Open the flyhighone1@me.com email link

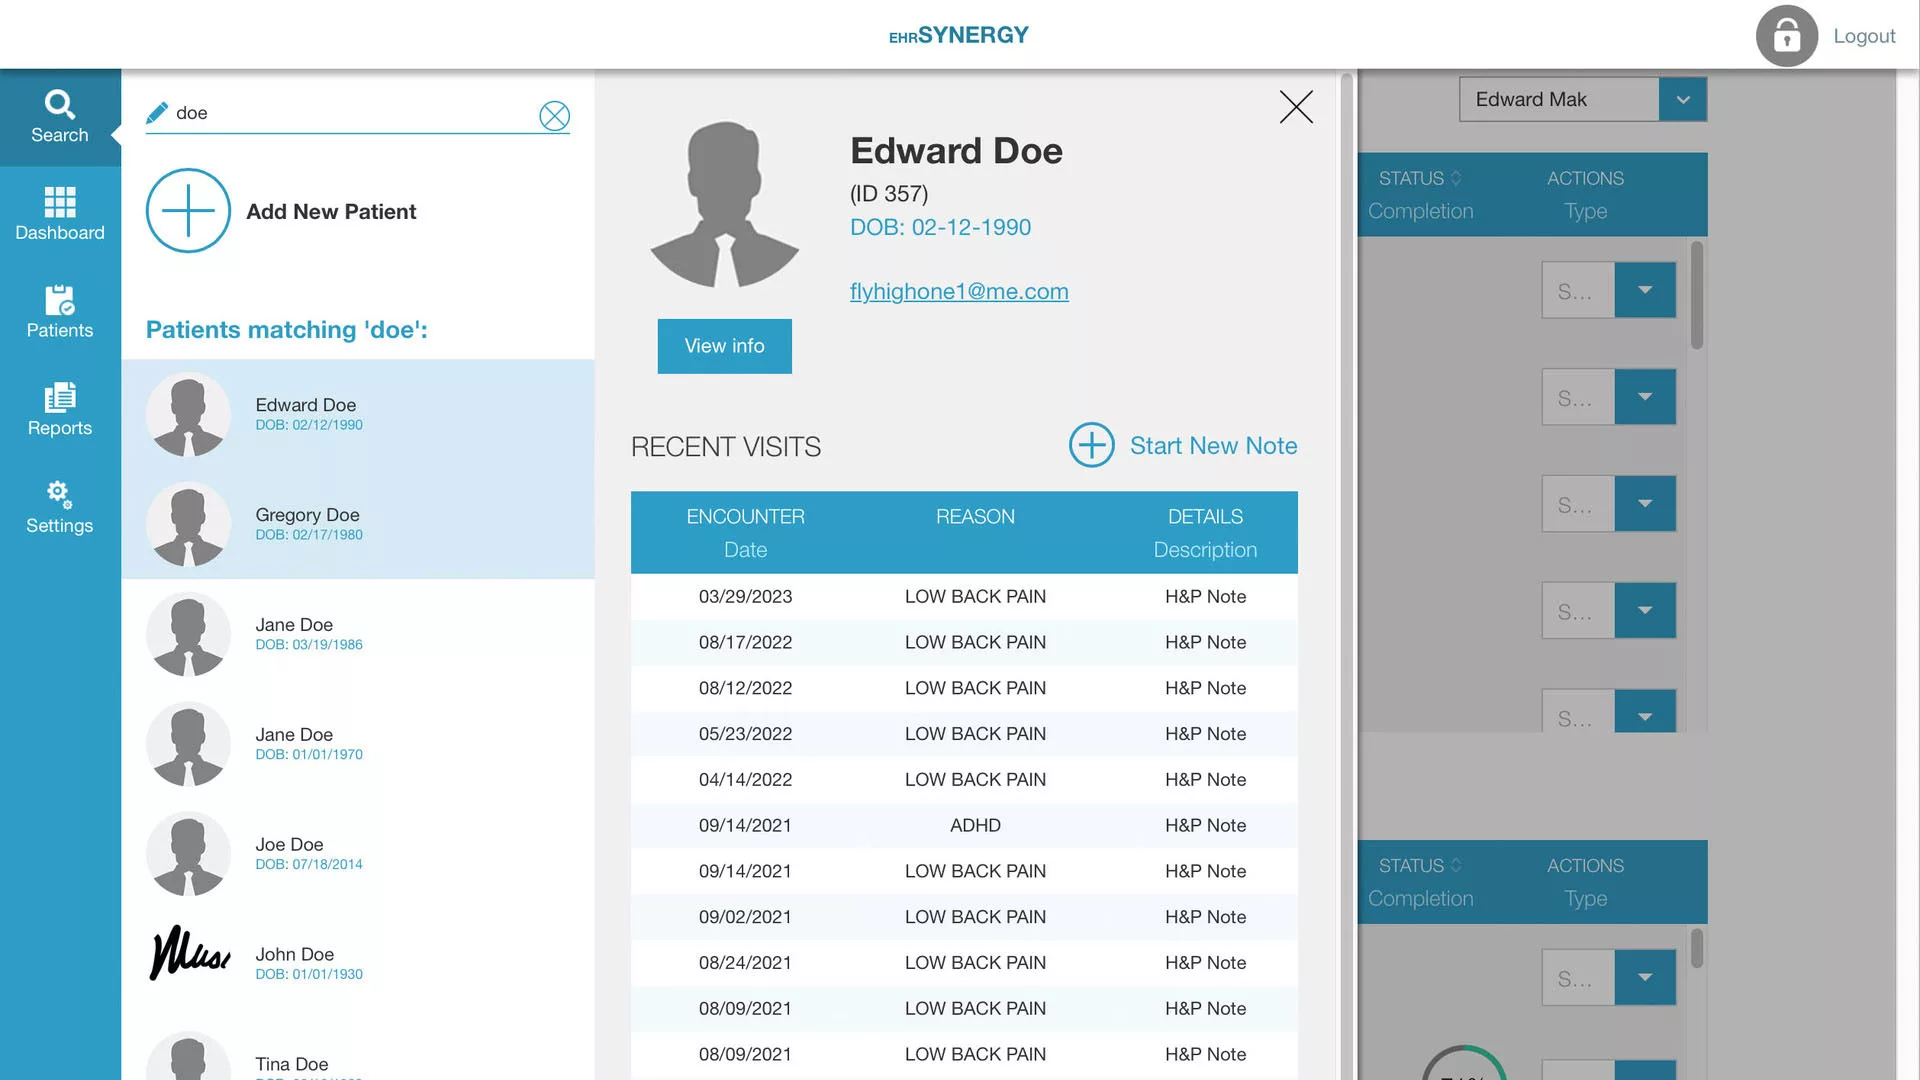tap(958, 291)
